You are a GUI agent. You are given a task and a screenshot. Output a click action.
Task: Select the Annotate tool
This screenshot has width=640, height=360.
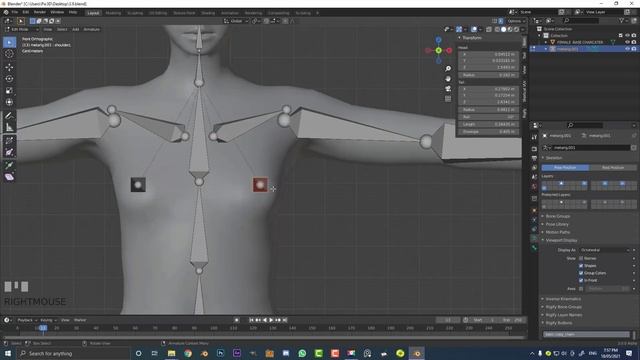click(9, 116)
